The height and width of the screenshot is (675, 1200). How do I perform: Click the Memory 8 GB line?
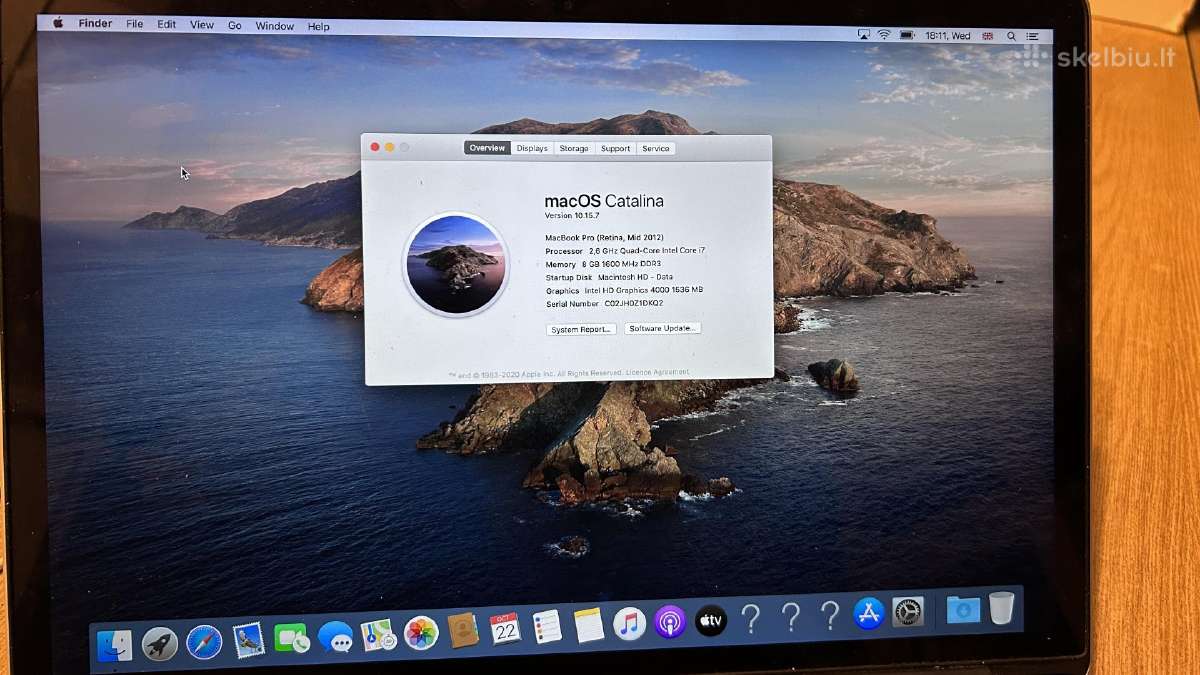point(605,265)
